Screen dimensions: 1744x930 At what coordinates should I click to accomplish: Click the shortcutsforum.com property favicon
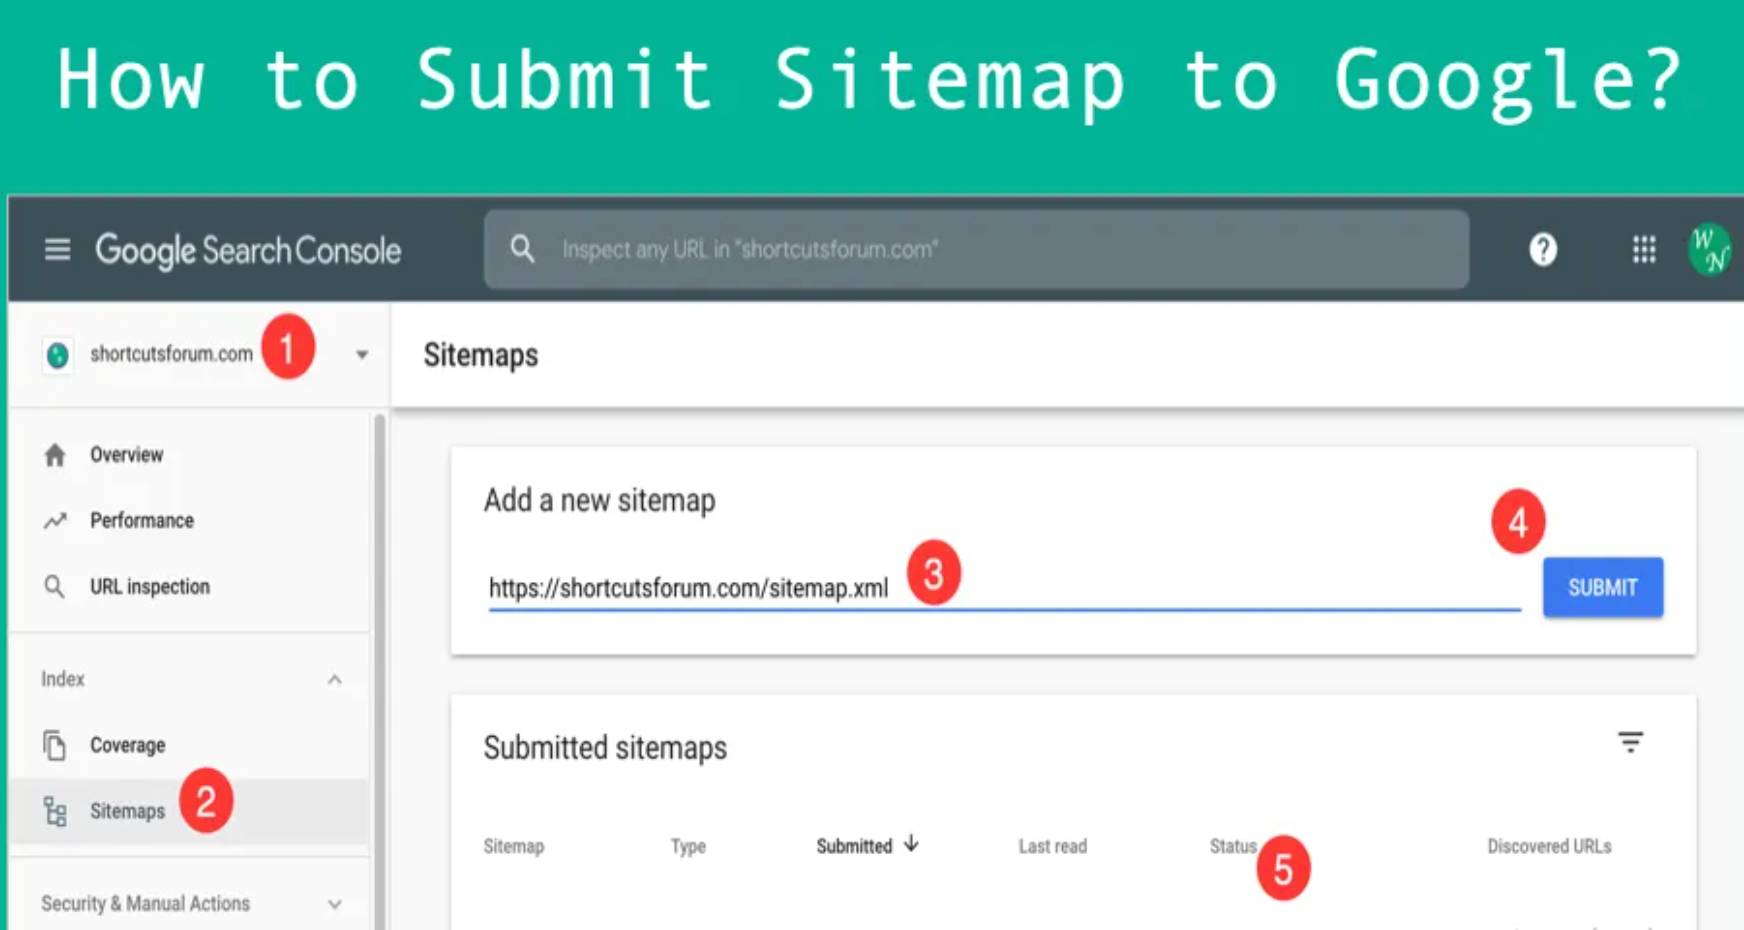[58, 354]
